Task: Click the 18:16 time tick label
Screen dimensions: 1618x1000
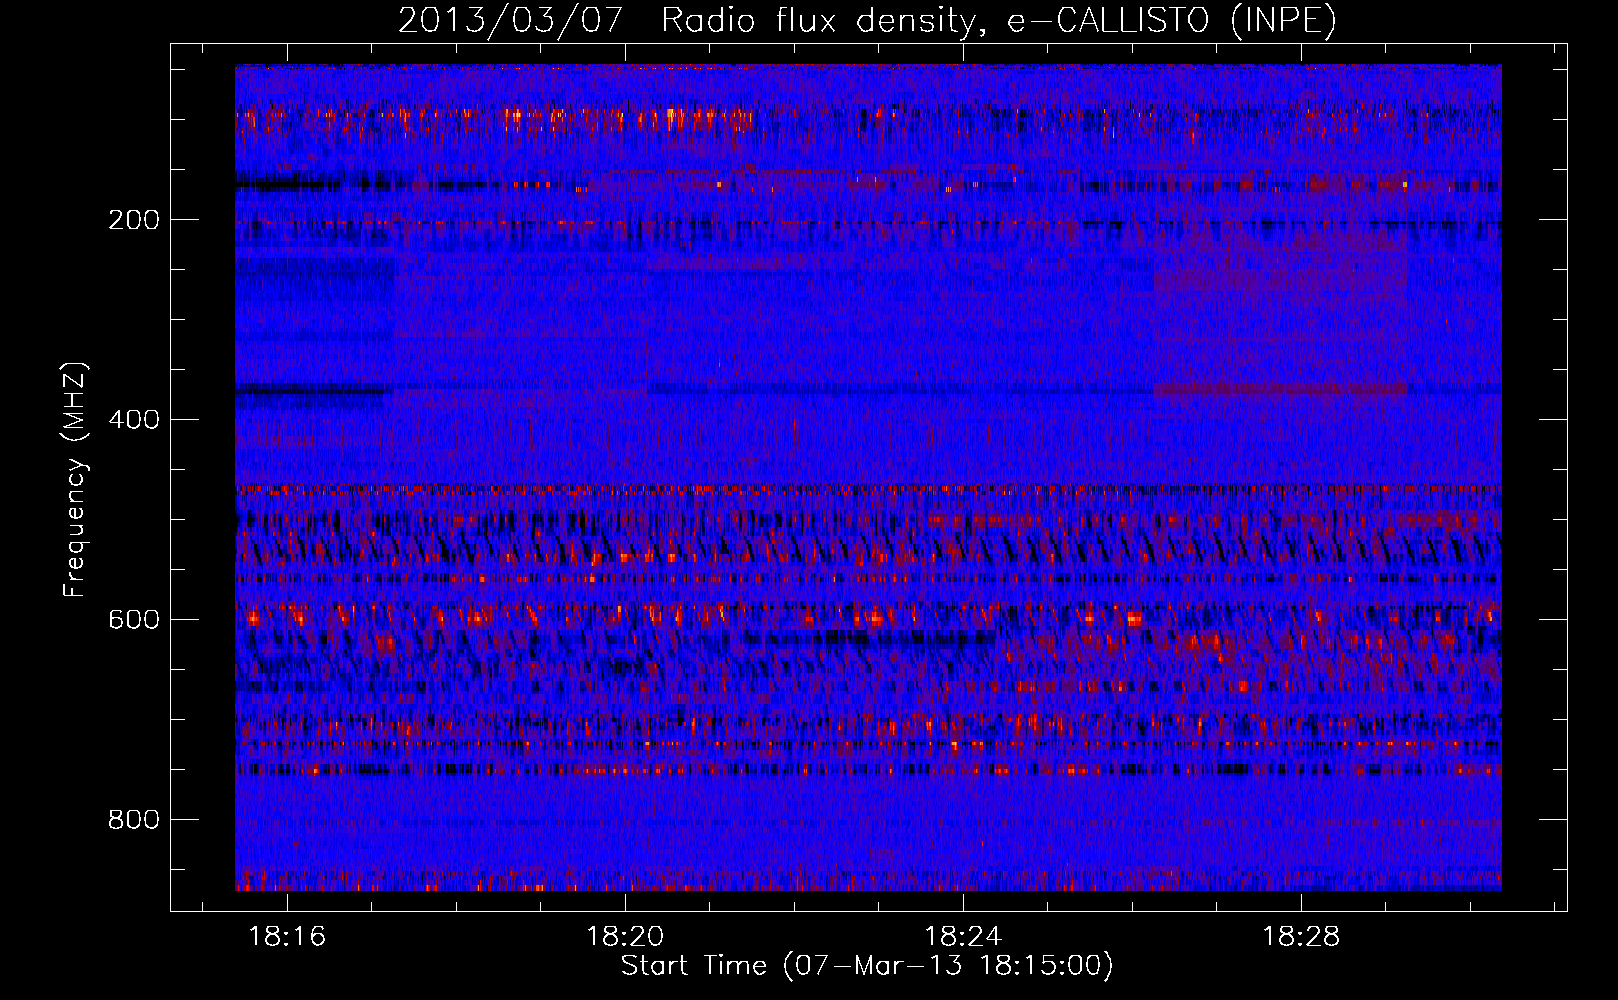Action: point(287,937)
